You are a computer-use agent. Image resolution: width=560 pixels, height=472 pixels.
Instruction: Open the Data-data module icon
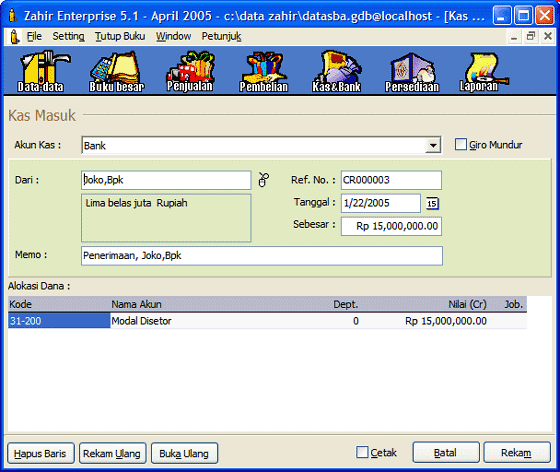(42, 71)
